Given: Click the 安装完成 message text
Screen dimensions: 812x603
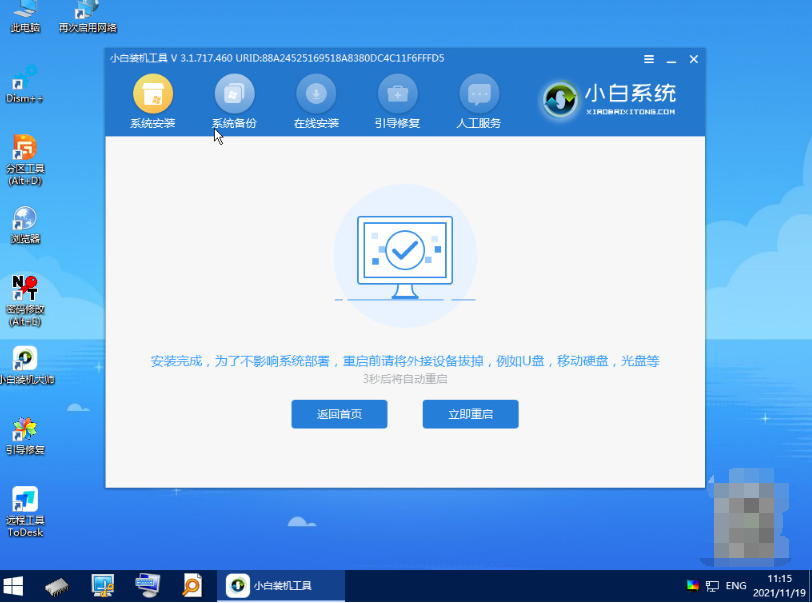Looking at the screenshot, I should pos(405,361).
